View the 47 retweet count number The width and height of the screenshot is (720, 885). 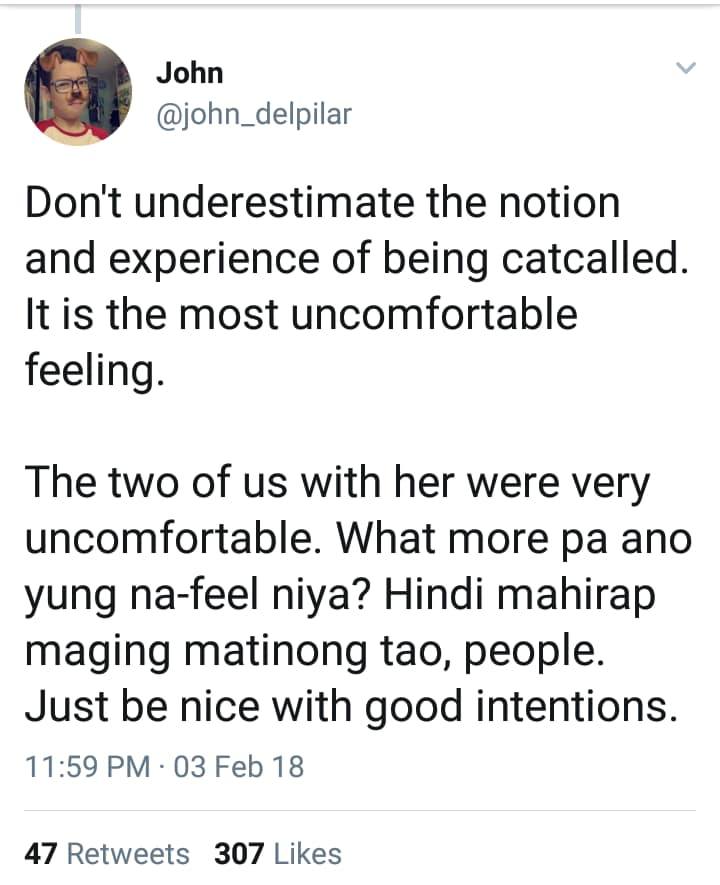41,853
